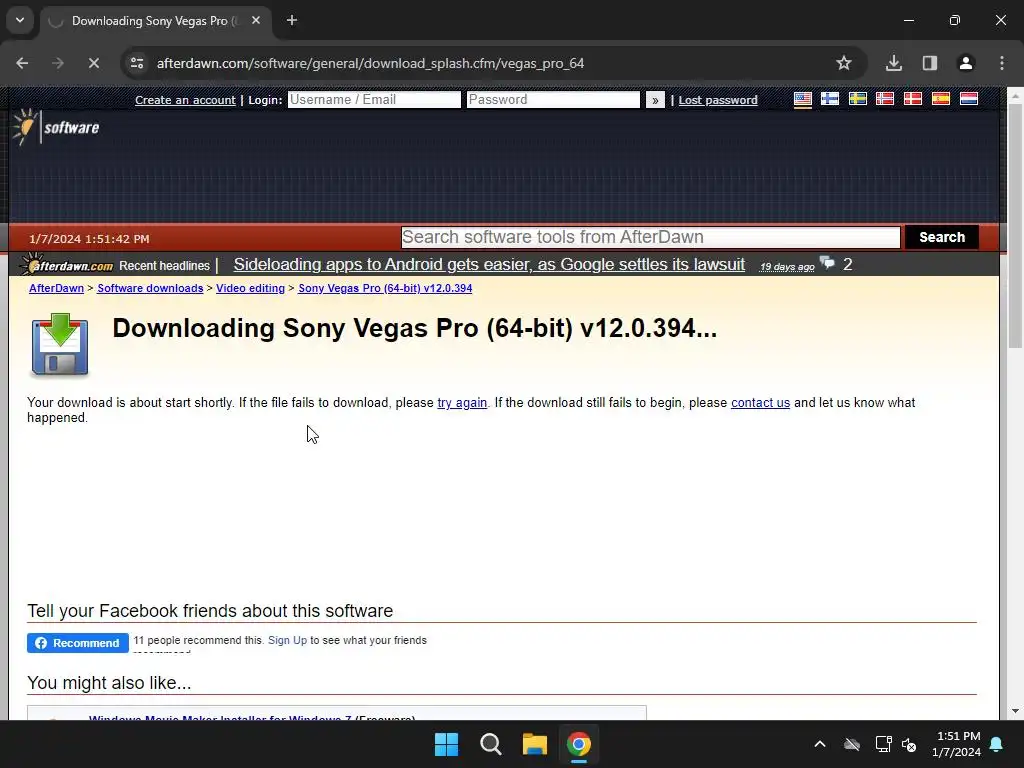This screenshot has height=768, width=1024.
Task: Open the taskbar clock showing 1:51 PM
Action: (956, 744)
